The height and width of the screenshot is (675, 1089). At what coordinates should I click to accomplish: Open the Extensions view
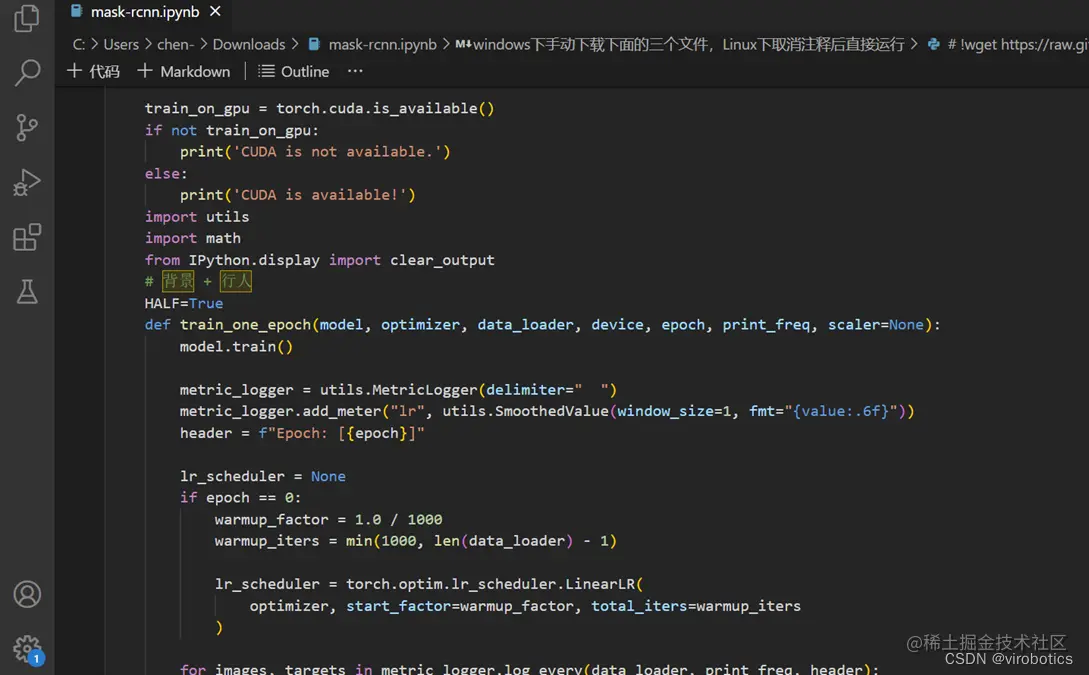coord(26,238)
